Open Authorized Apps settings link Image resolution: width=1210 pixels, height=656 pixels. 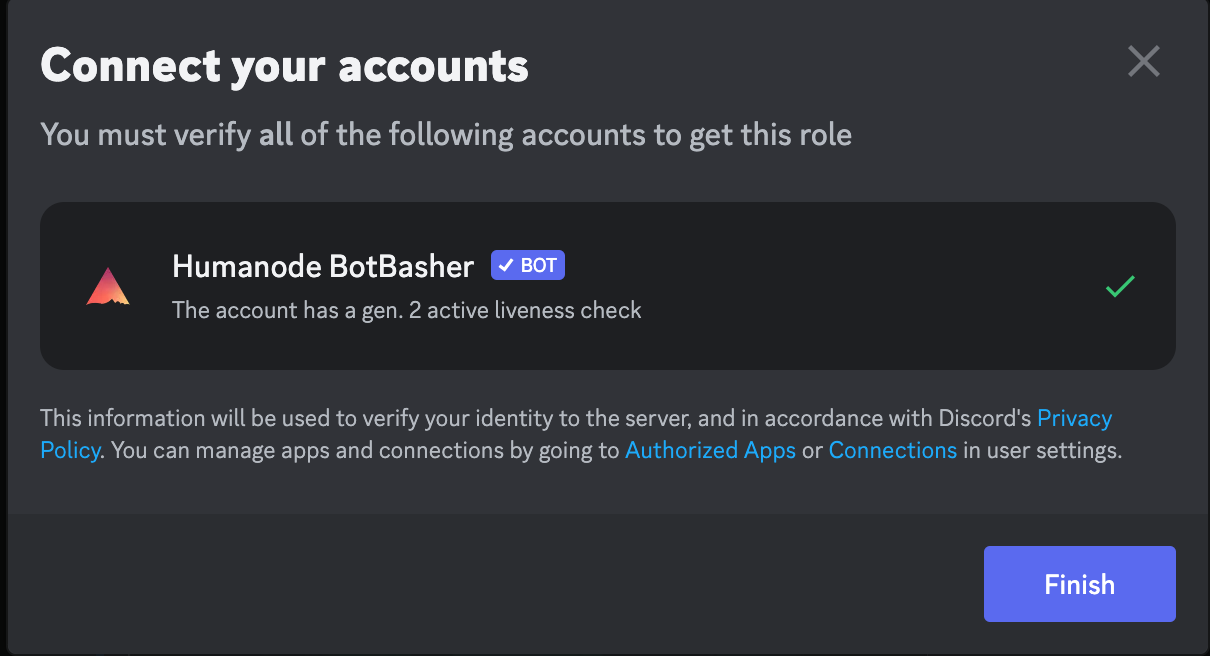[x=710, y=450]
